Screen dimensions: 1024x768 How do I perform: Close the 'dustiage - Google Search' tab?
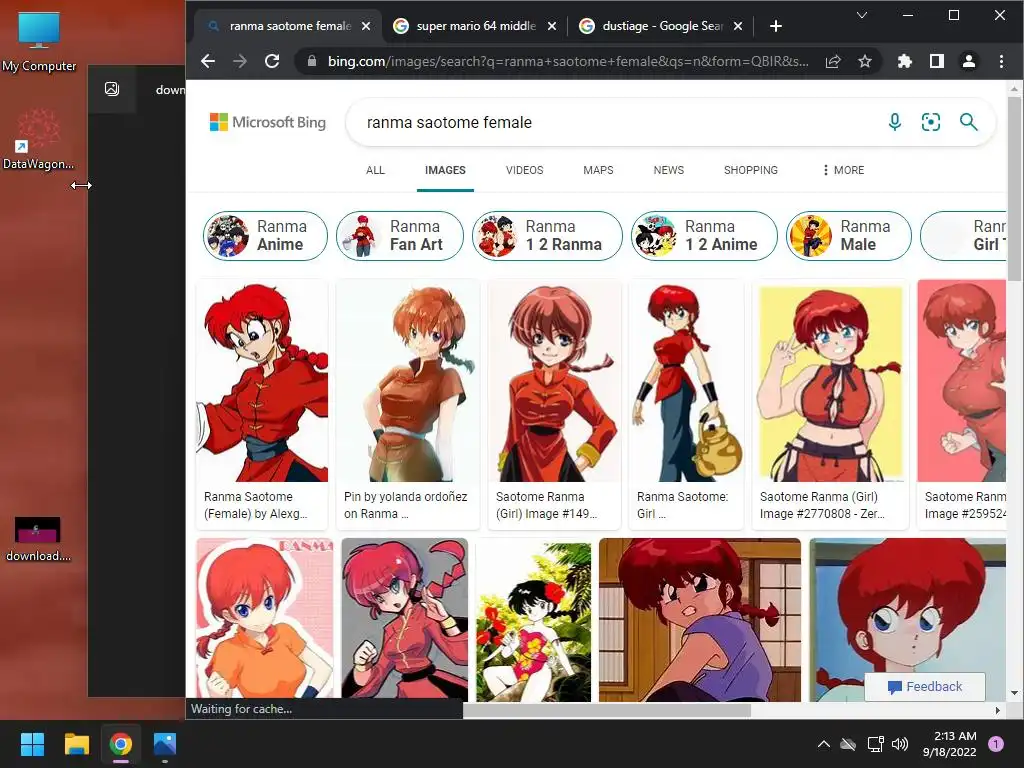737,26
